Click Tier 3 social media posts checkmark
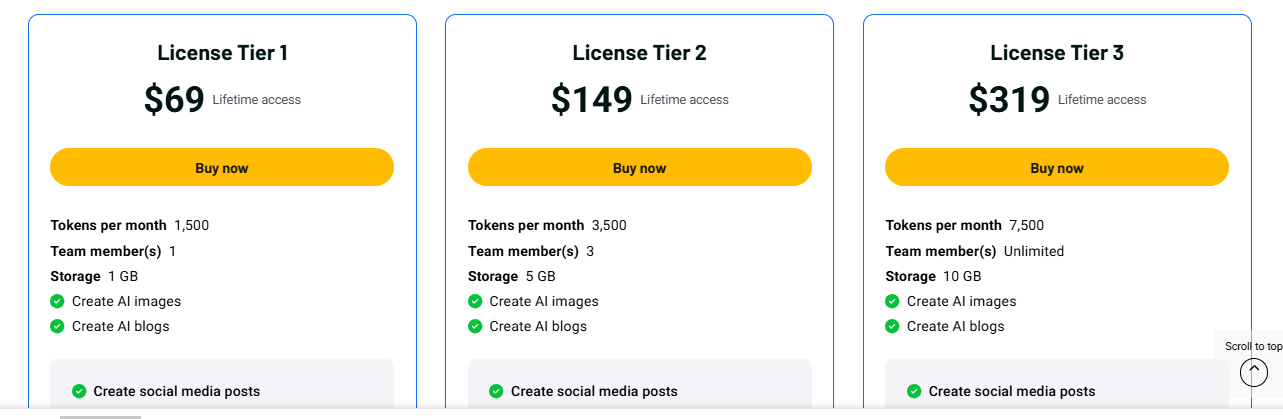1283x419 pixels. point(914,391)
